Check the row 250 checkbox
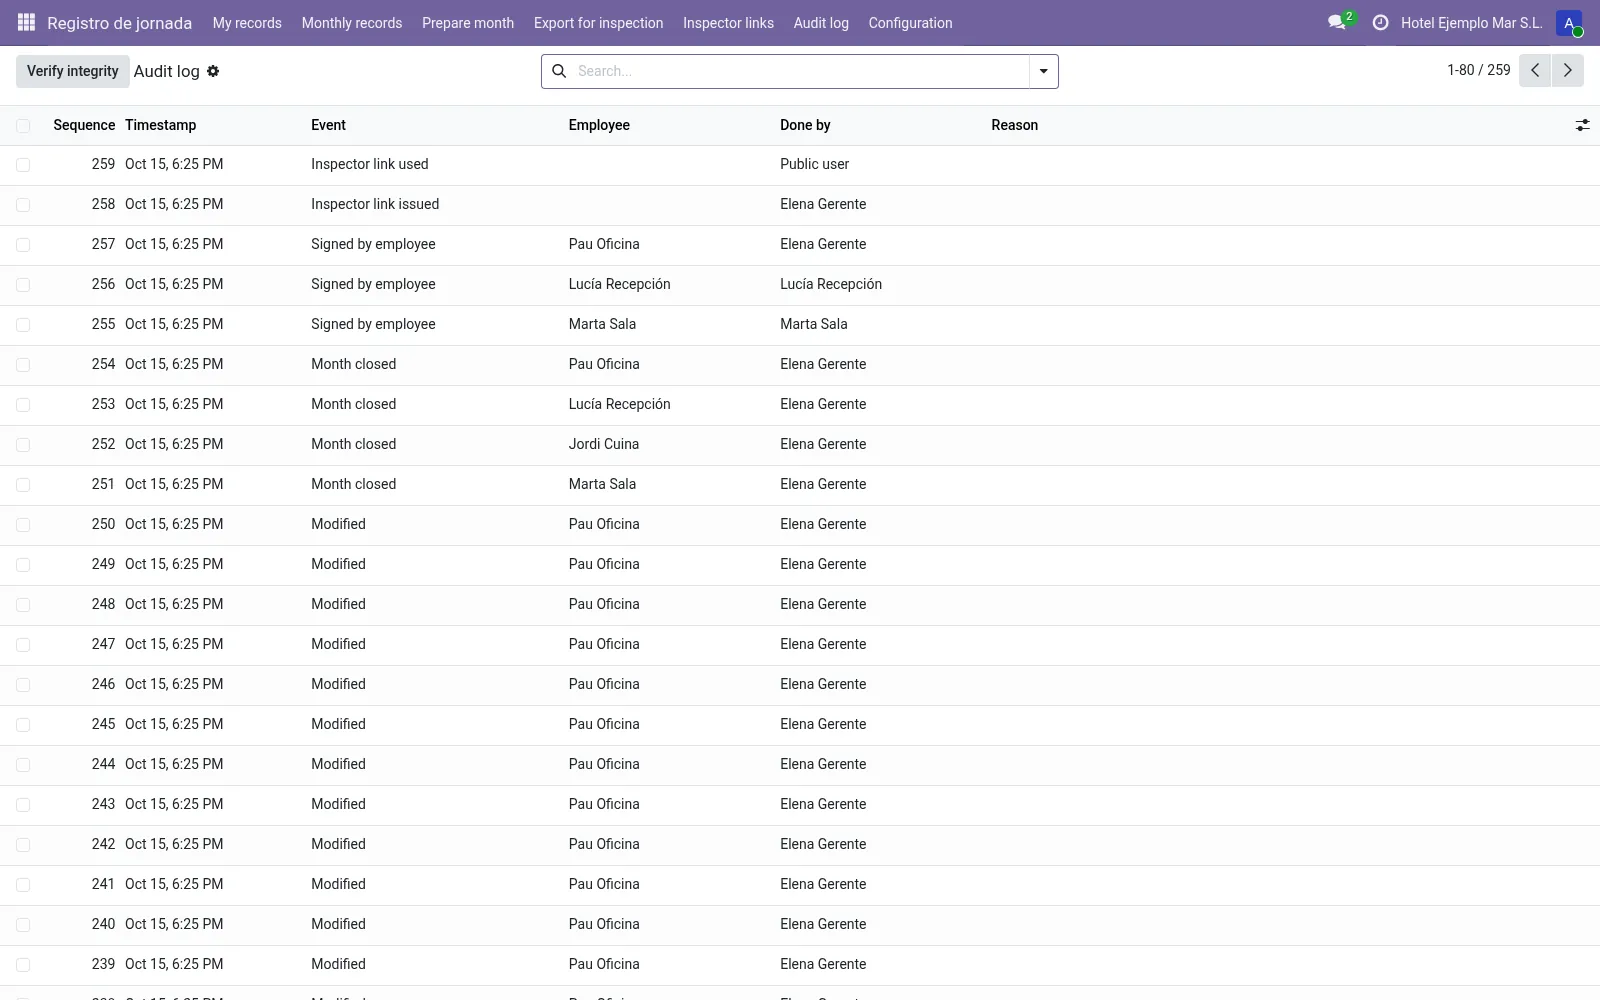Image resolution: width=1600 pixels, height=1000 pixels. [x=23, y=525]
